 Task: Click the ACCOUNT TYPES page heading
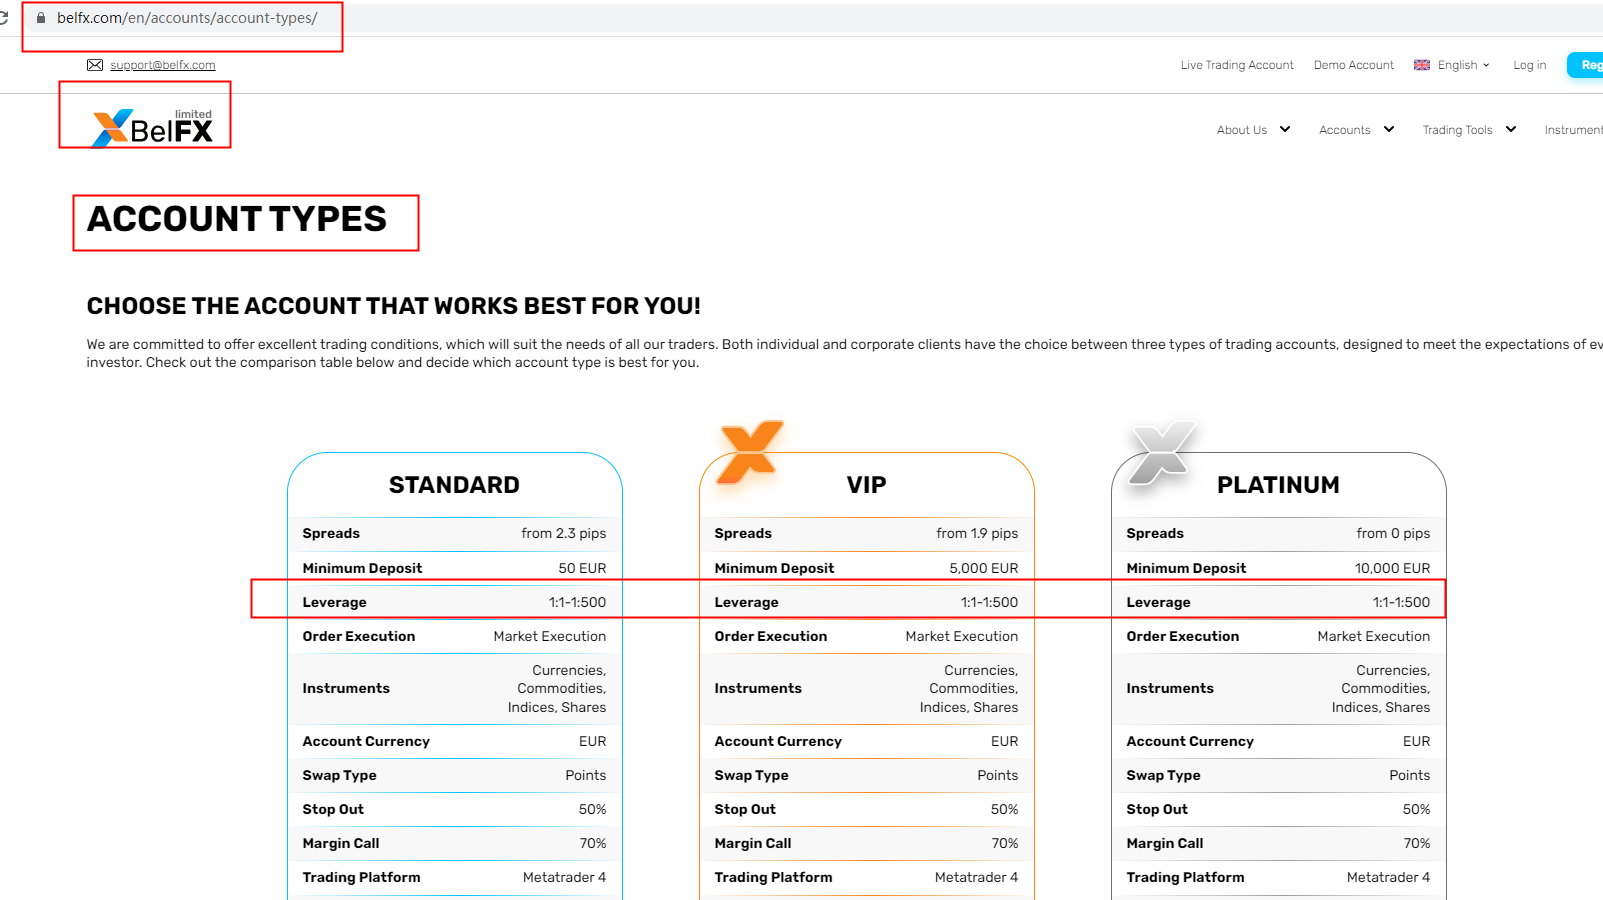(237, 219)
